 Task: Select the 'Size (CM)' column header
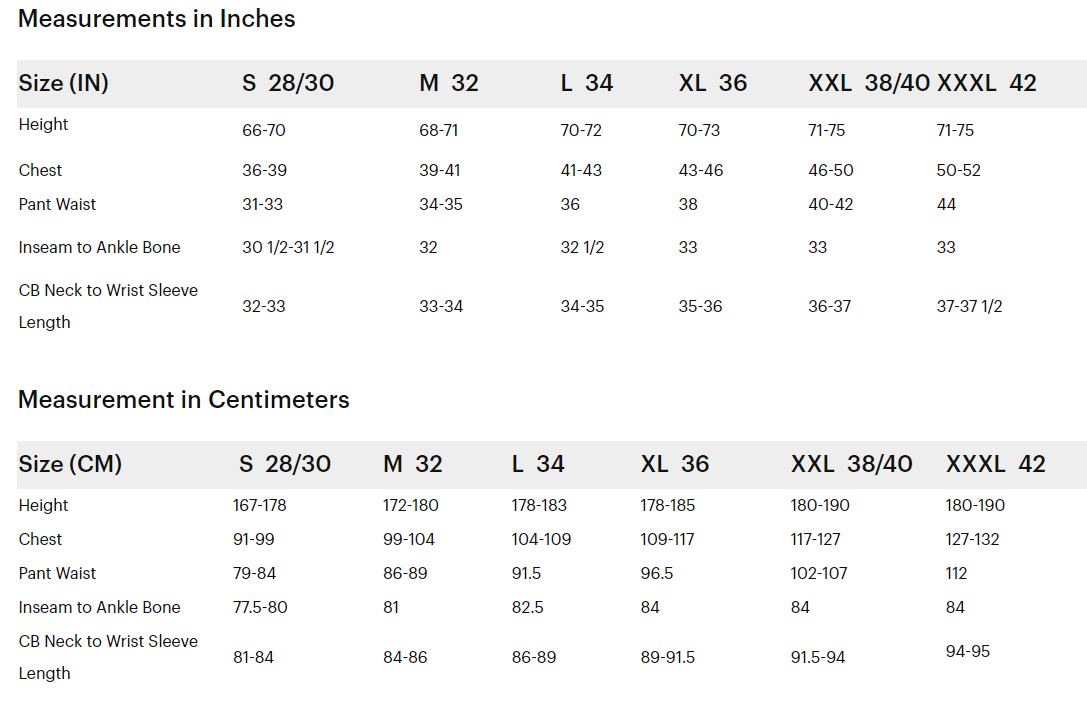pos(70,464)
